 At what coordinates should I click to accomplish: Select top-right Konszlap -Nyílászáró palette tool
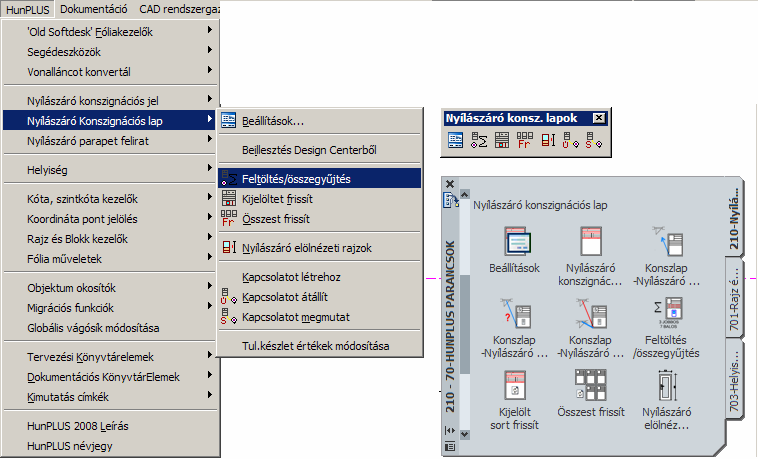click(x=666, y=256)
